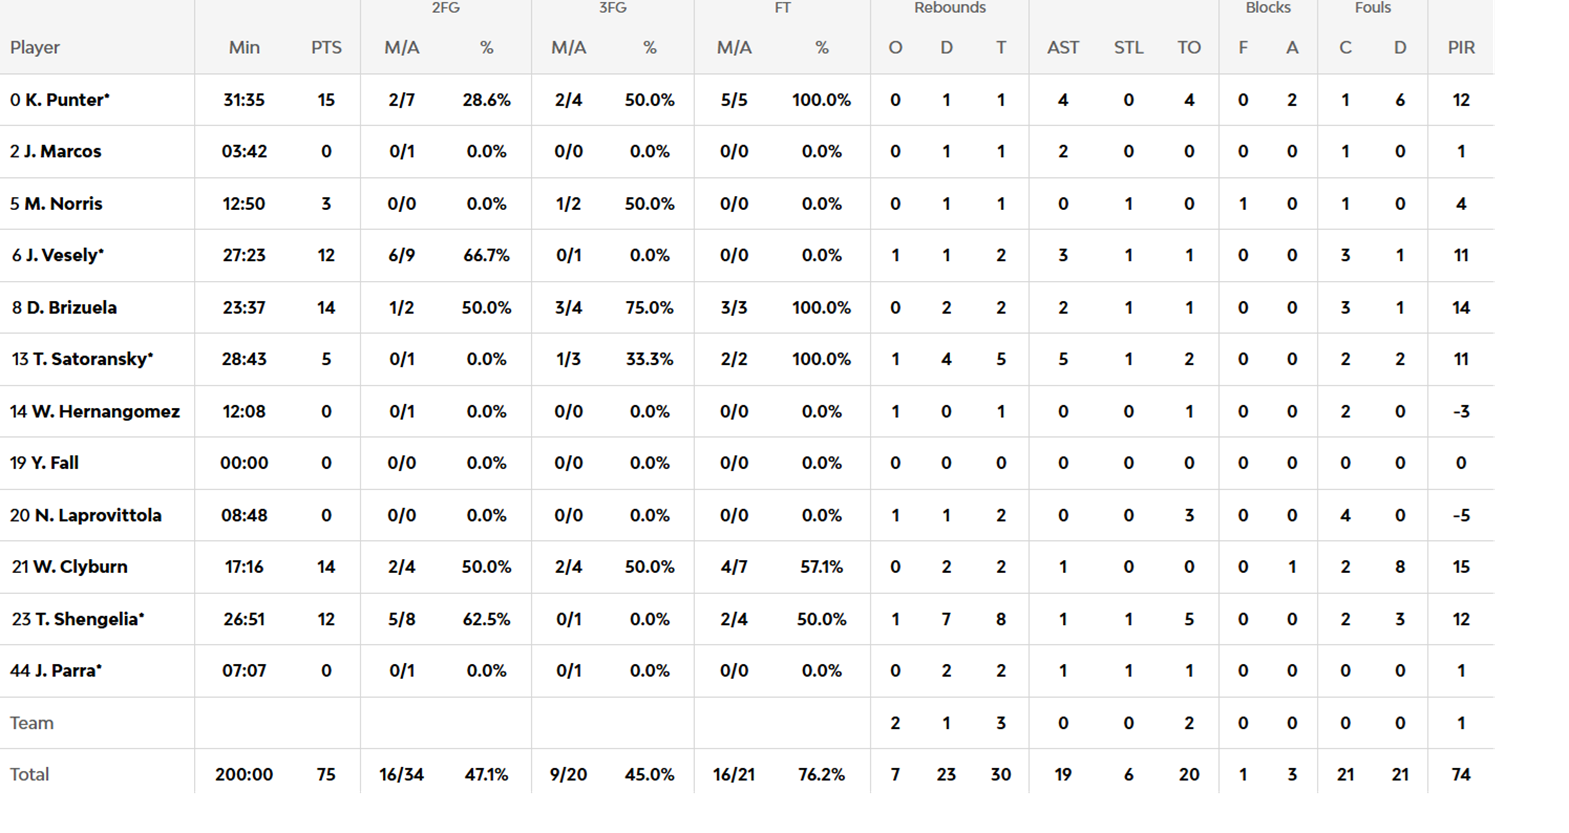Open K. Punter's player profile link
Image resolution: width=1569 pixels, height=833 pixels.
click(66, 100)
